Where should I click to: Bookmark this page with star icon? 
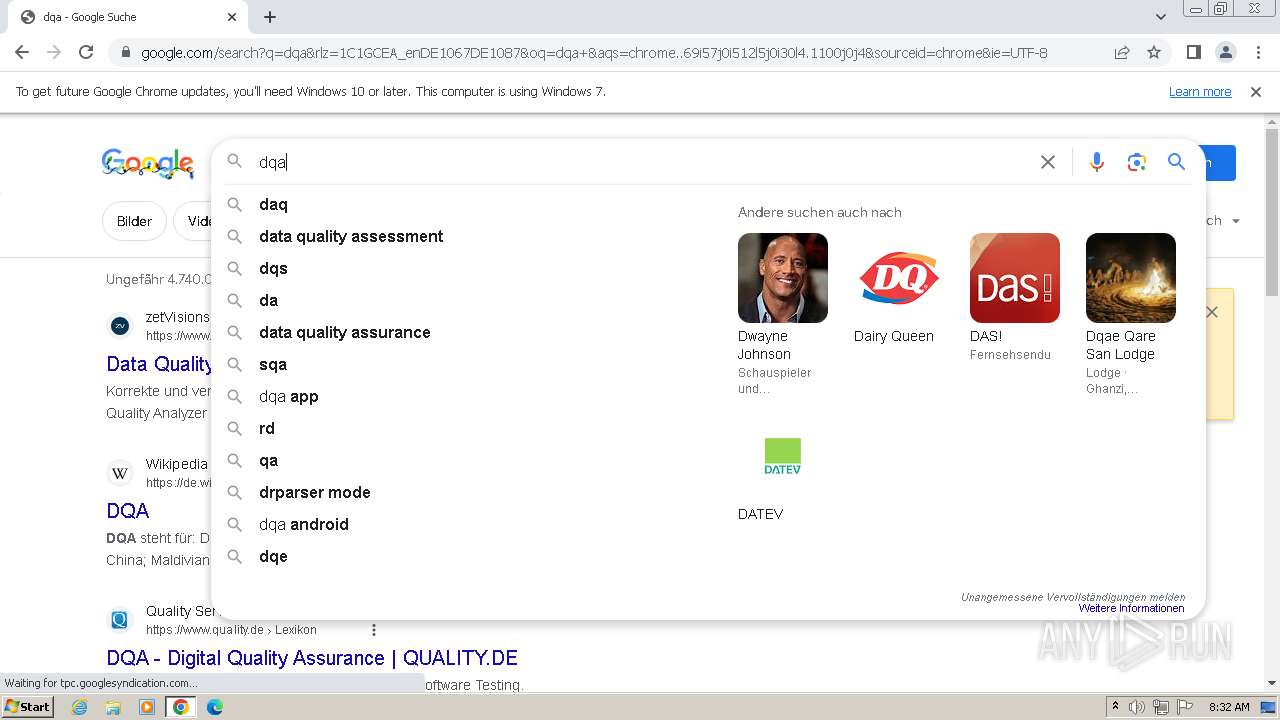(1154, 52)
